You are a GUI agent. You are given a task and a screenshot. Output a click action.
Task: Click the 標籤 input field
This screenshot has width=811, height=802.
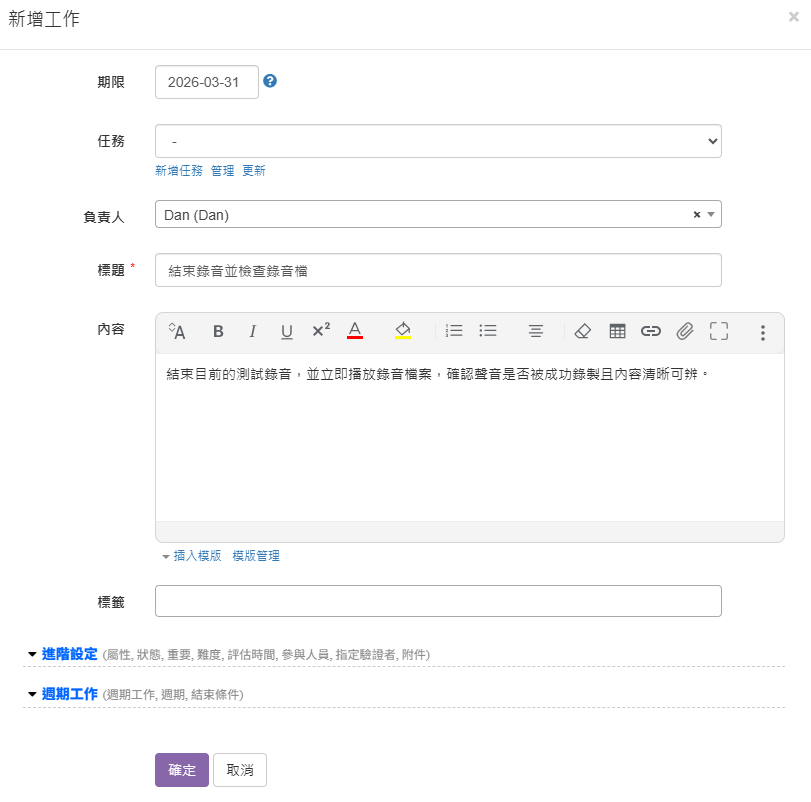coord(438,601)
